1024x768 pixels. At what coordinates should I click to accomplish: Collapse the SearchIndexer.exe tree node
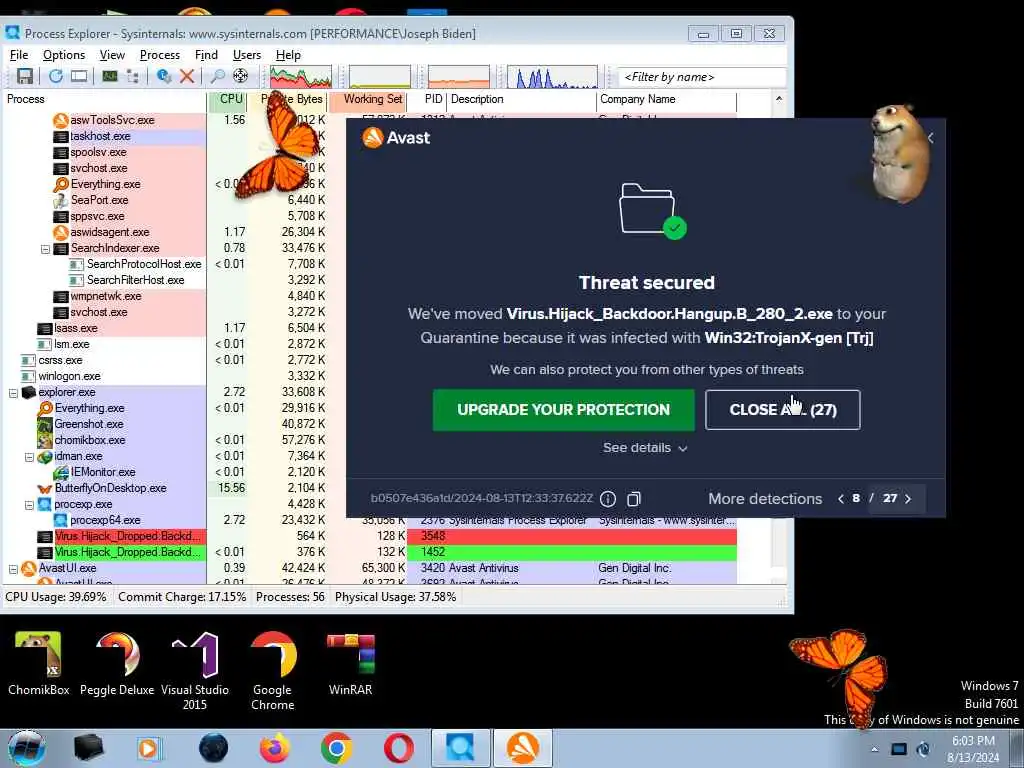(x=45, y=249)
